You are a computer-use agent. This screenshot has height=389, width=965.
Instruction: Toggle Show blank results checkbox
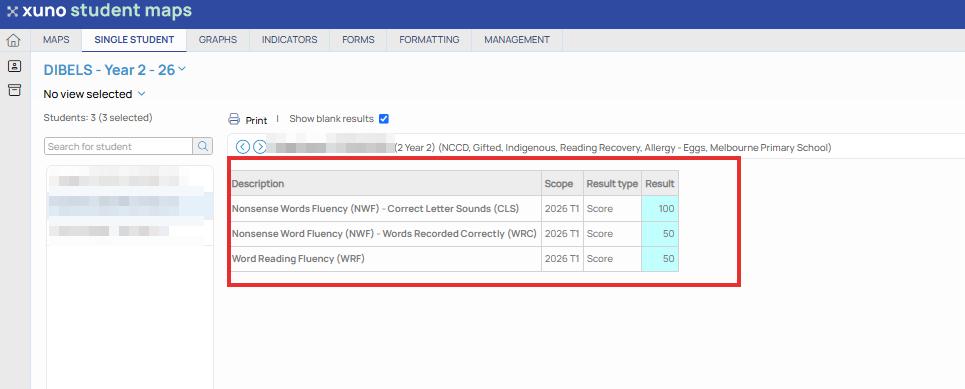(x=384, y=119)
